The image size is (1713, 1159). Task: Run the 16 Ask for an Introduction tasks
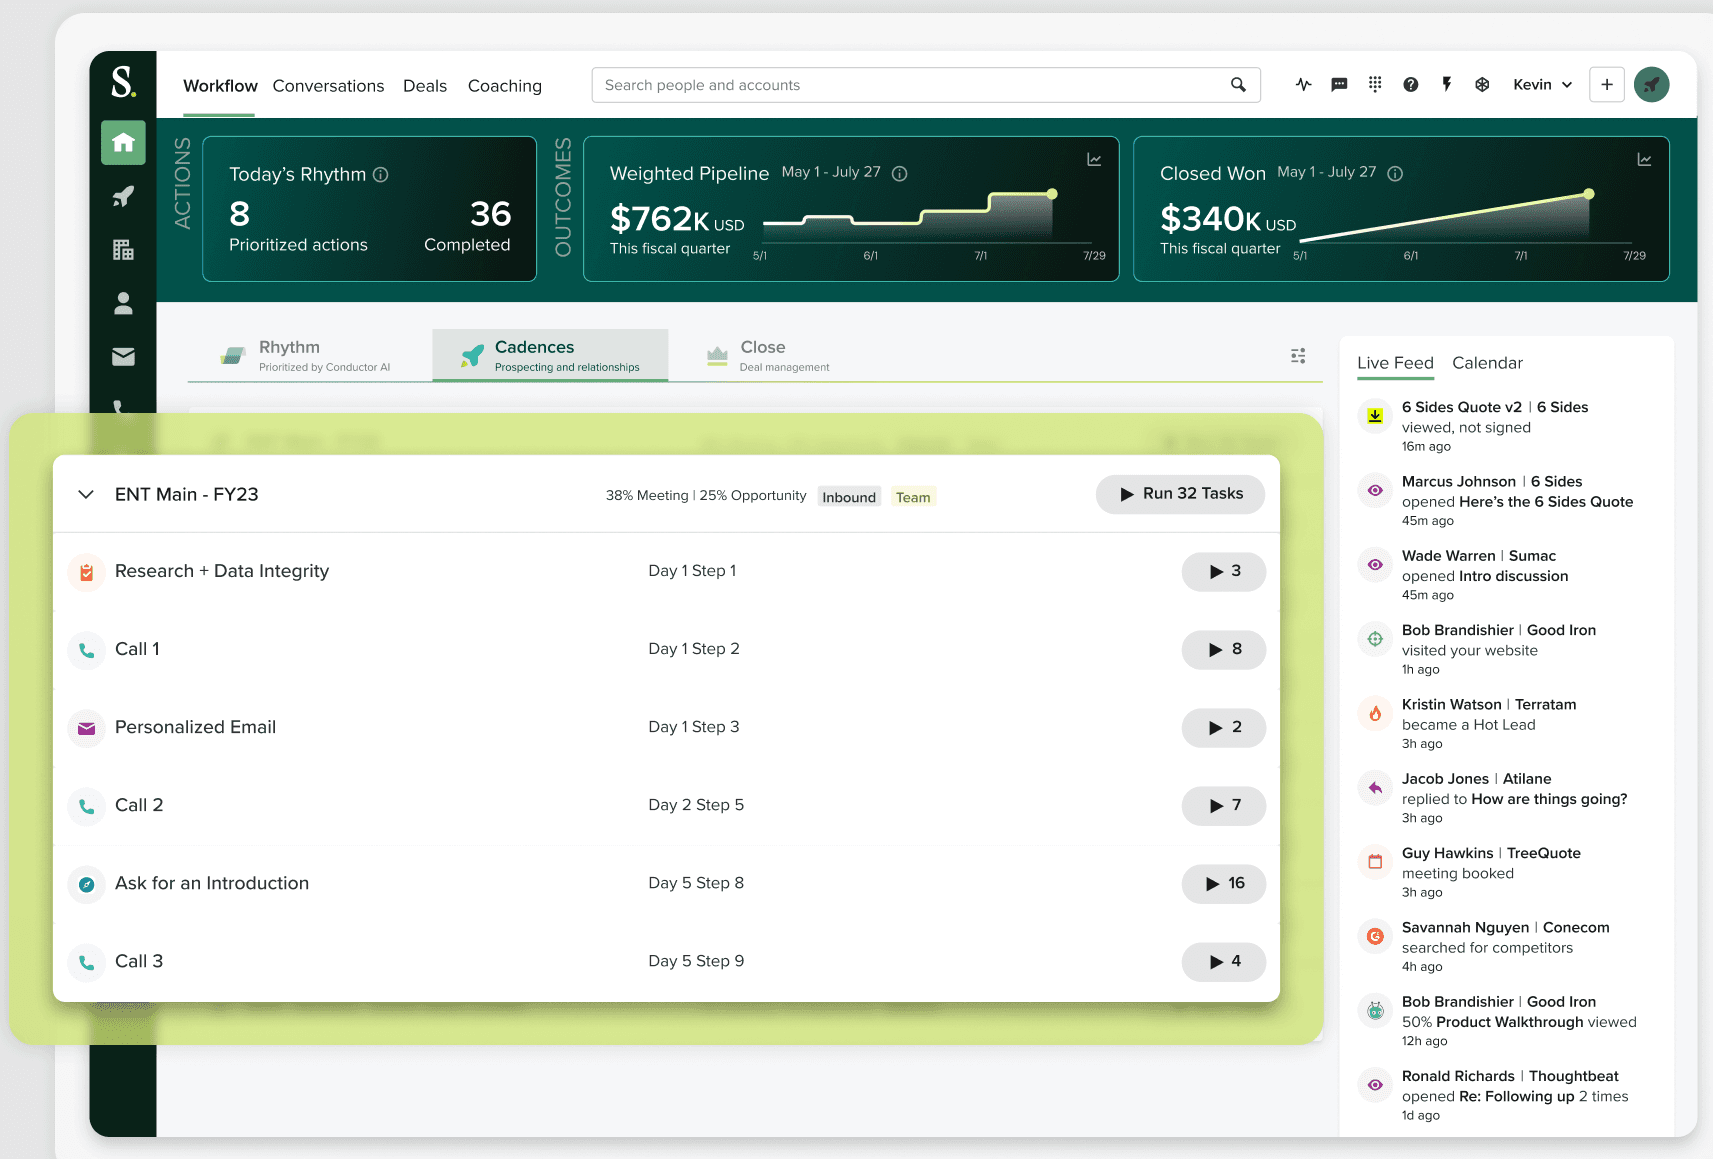1223,883
